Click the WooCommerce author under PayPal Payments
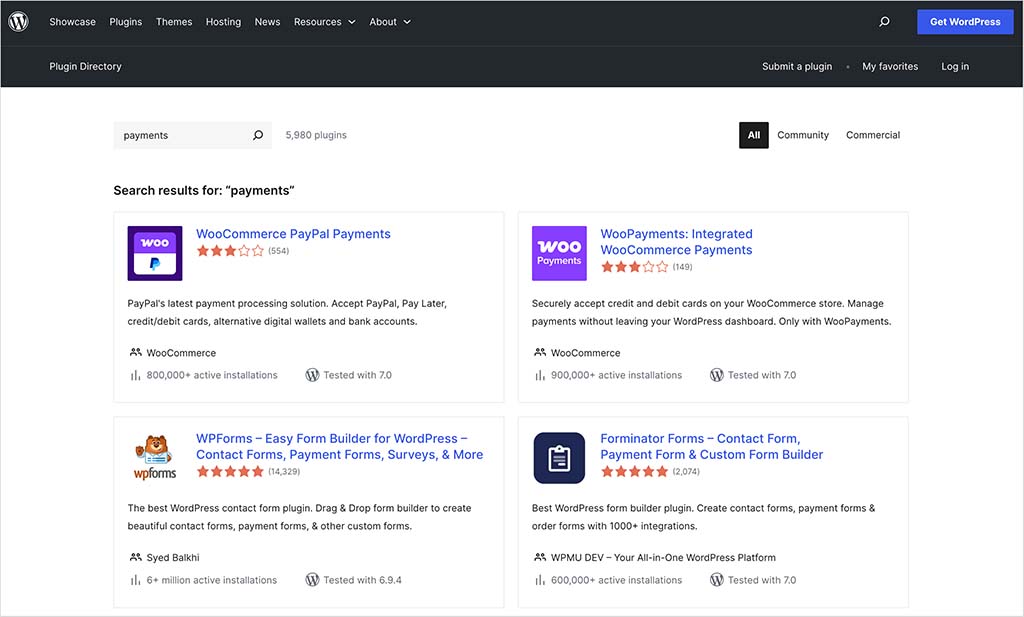The image size is (1024, 617). point(181,353)
